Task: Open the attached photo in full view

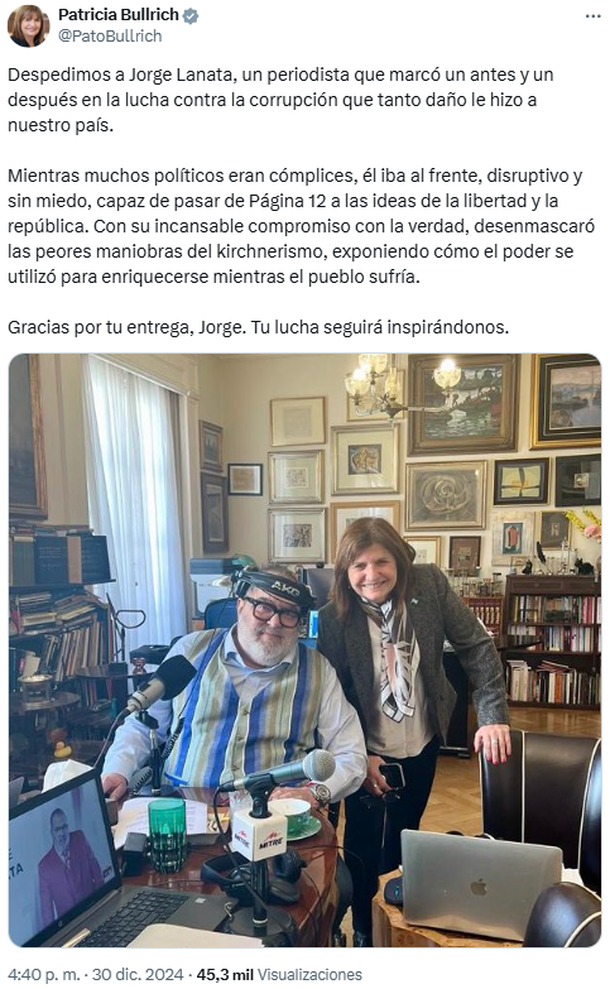Action: tap(305, 650)
